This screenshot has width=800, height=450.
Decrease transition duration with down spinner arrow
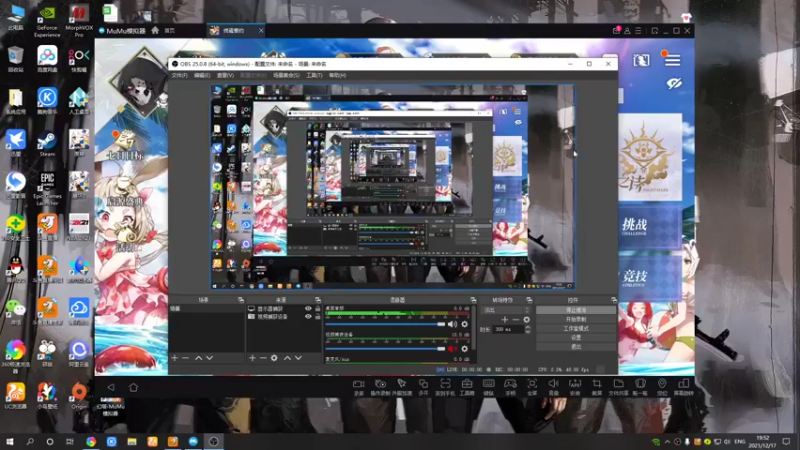coord(528,332)
